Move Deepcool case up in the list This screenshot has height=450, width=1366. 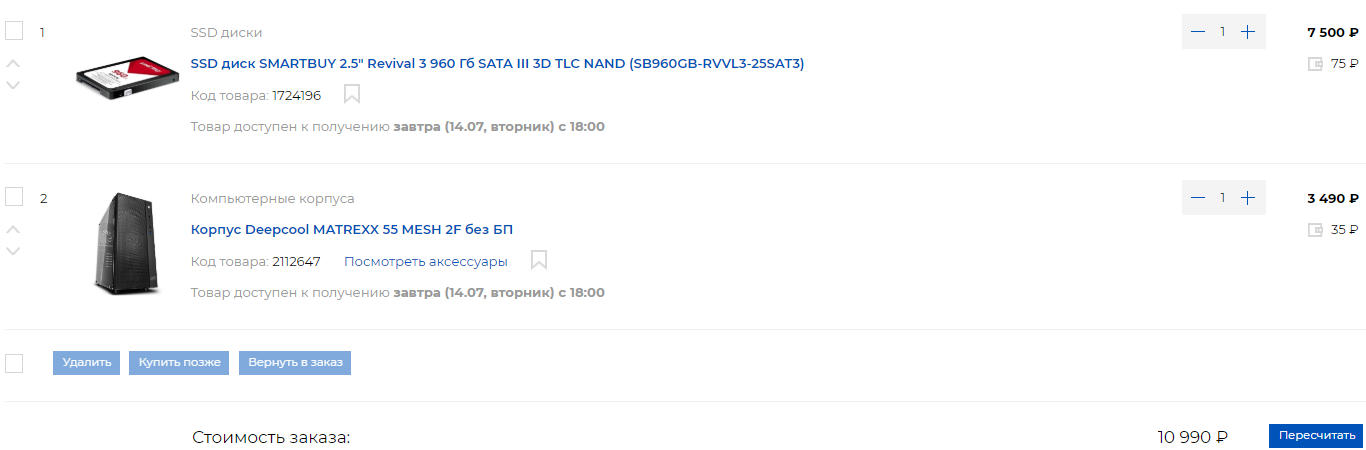pos(13,230)
